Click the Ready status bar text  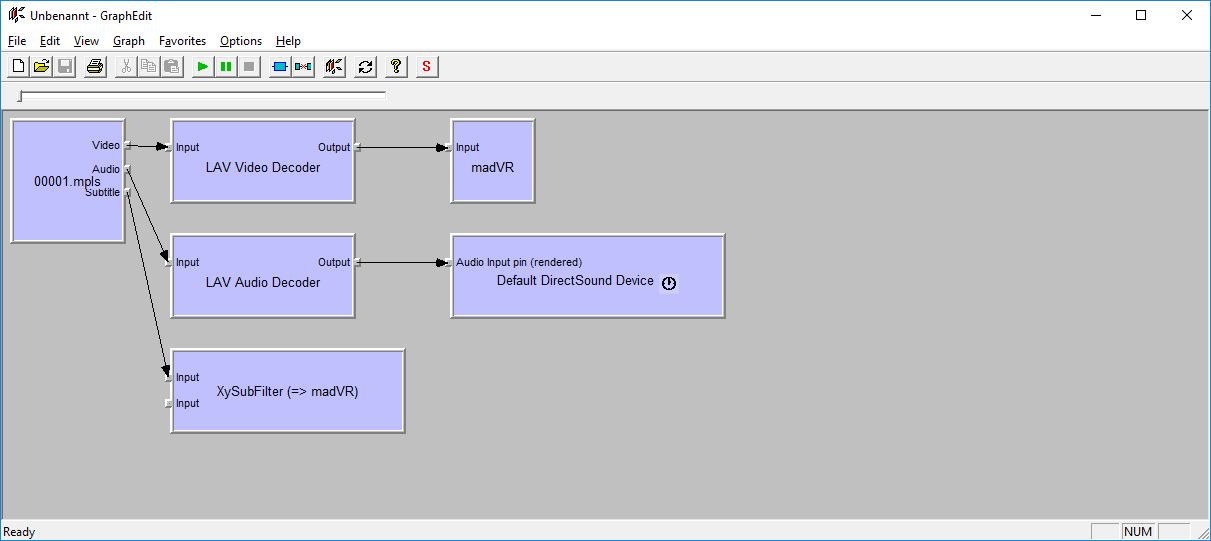20,532
